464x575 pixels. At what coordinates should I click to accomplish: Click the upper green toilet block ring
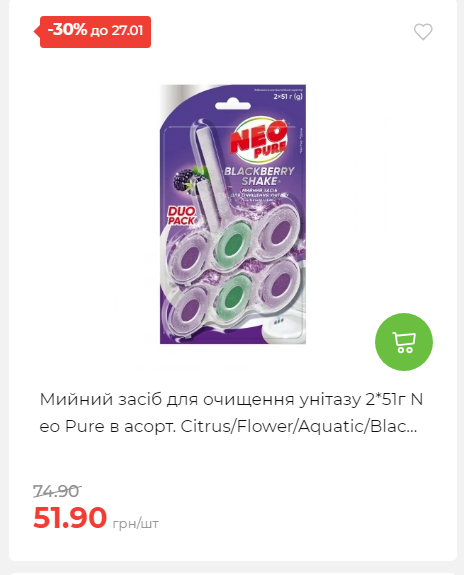(x=233, y=243)
